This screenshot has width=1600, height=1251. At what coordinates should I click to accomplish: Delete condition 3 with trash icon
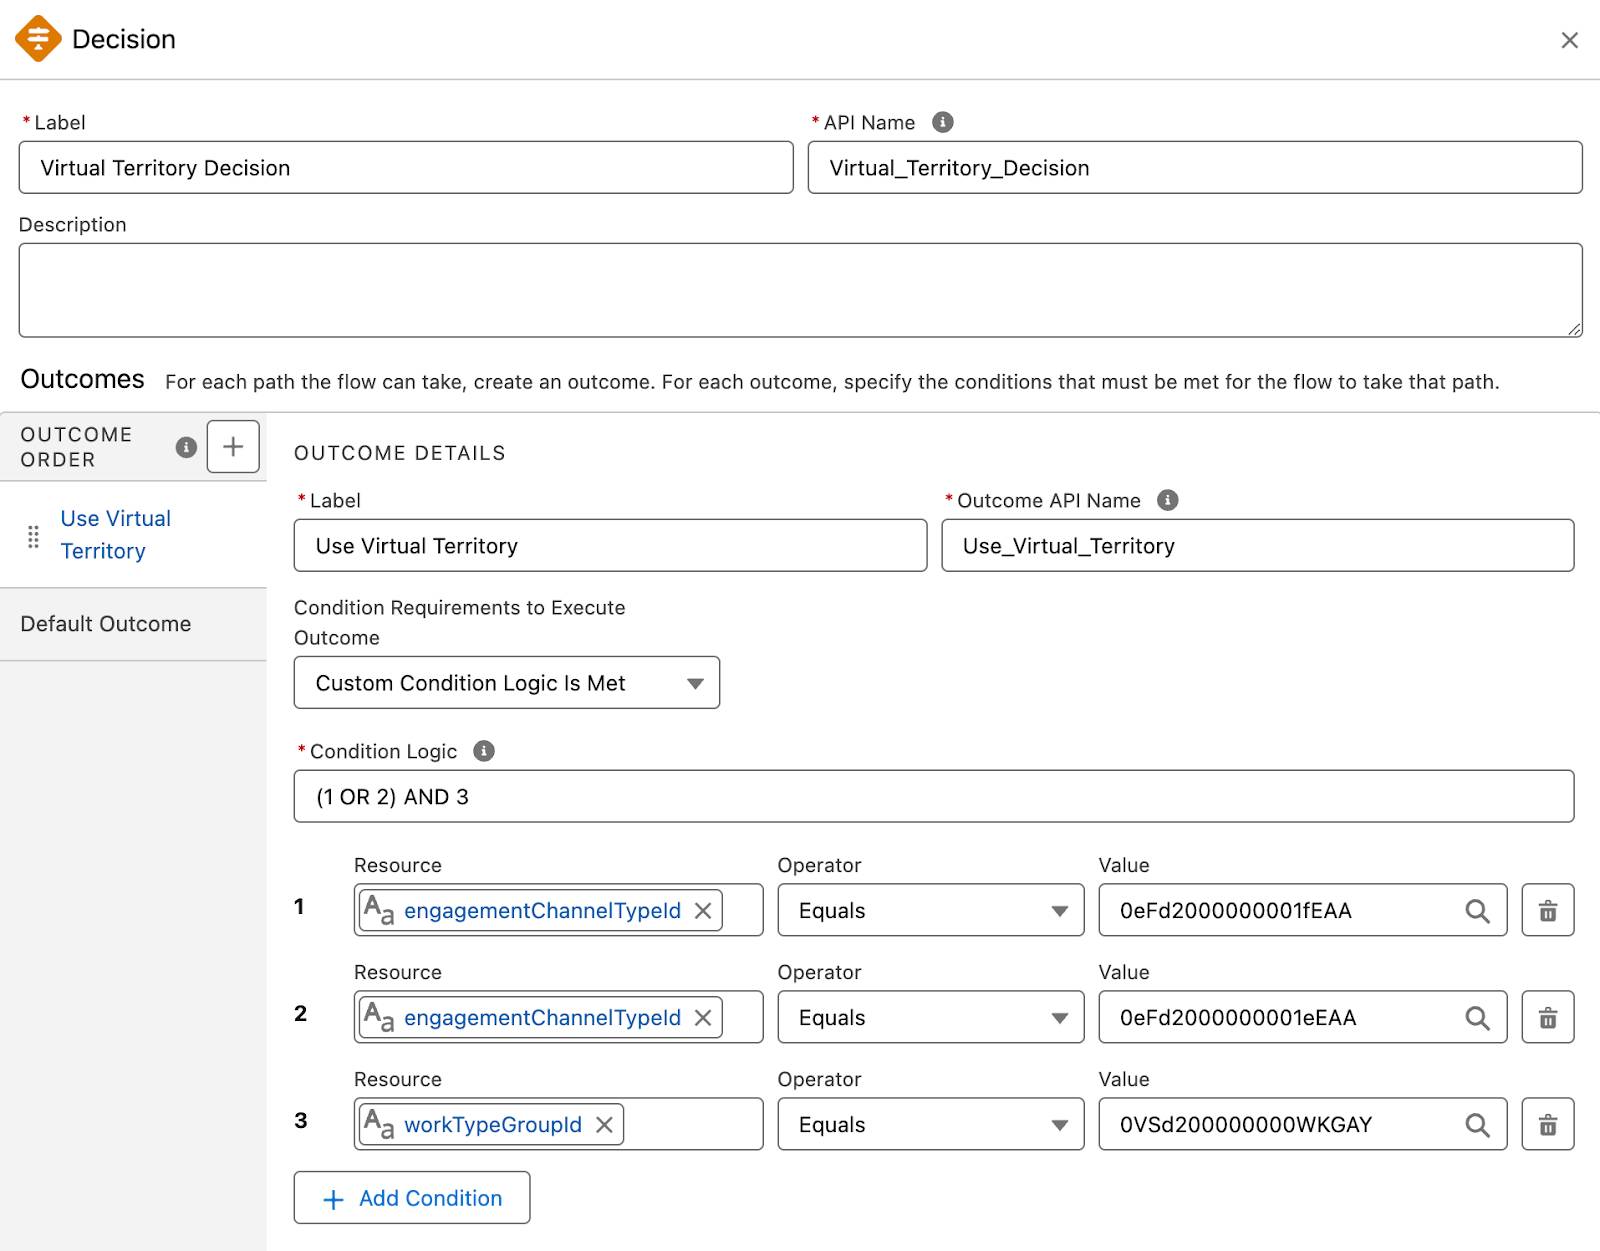[x=1547, y=1124]
